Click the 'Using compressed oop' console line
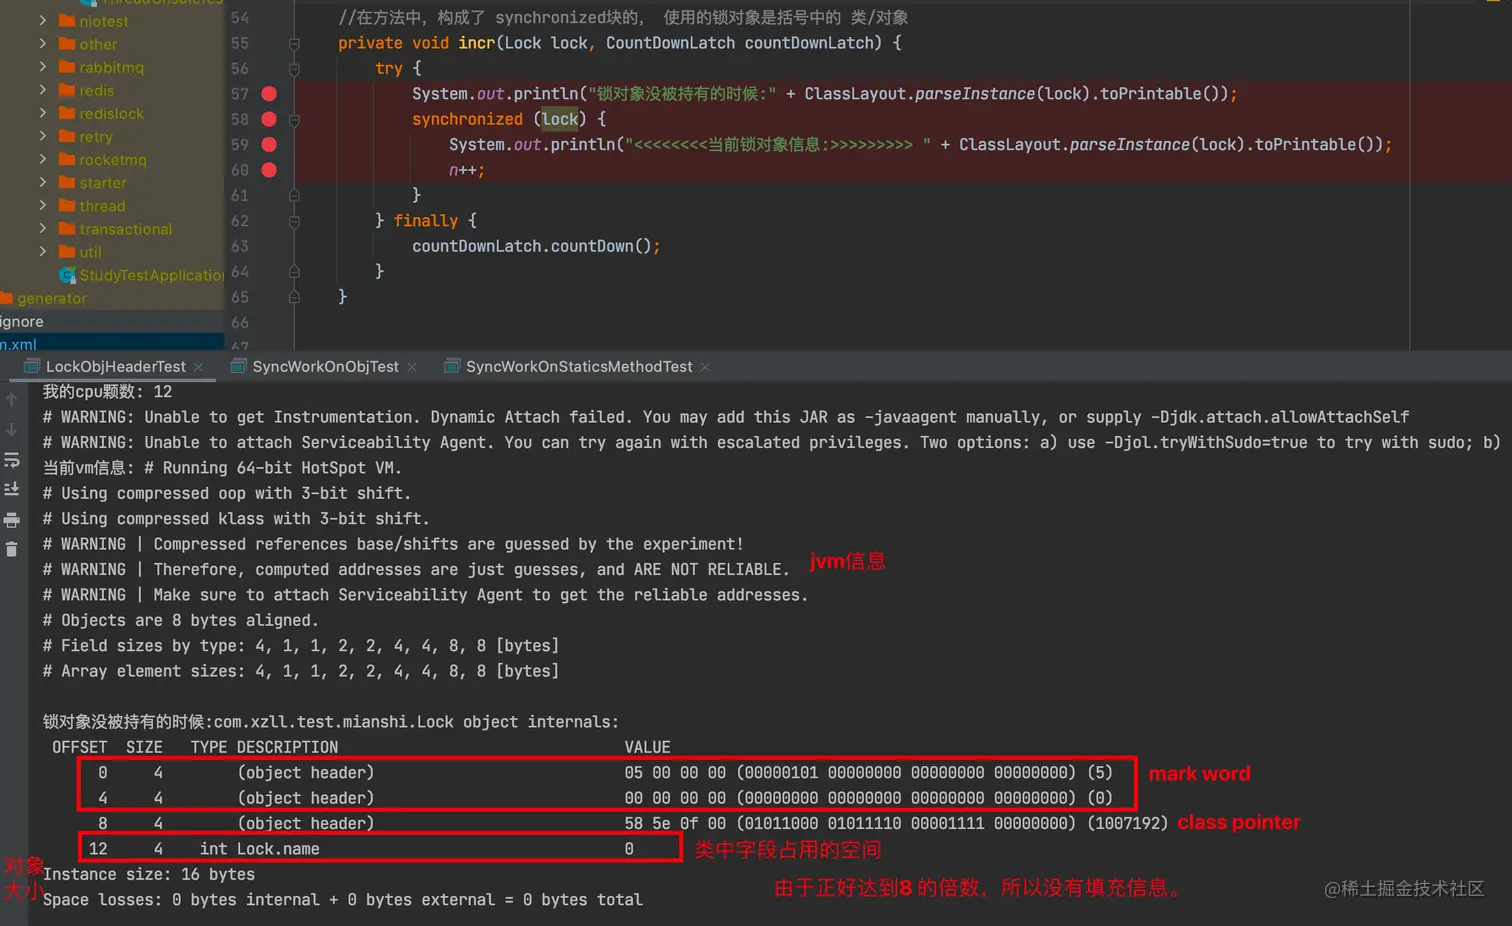Viewport: 1512px width, 926px height. coord(227,493)
